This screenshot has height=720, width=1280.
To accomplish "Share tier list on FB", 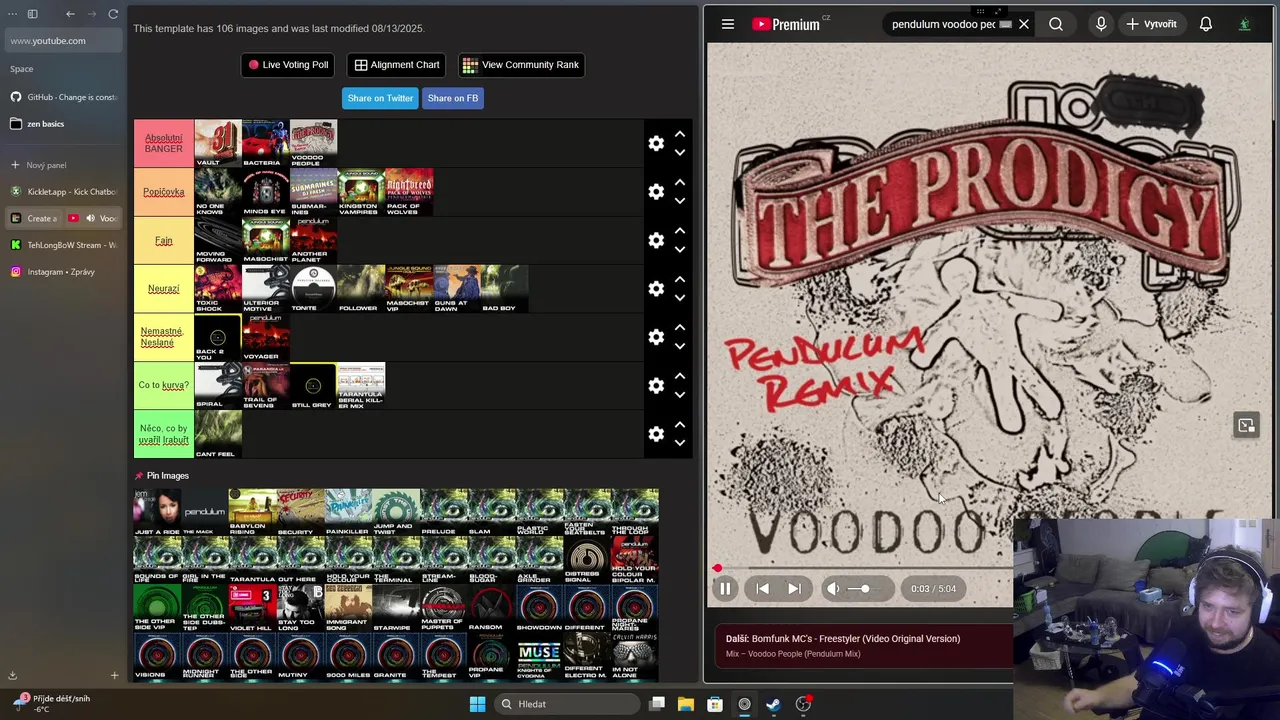I will coord(453,98).
